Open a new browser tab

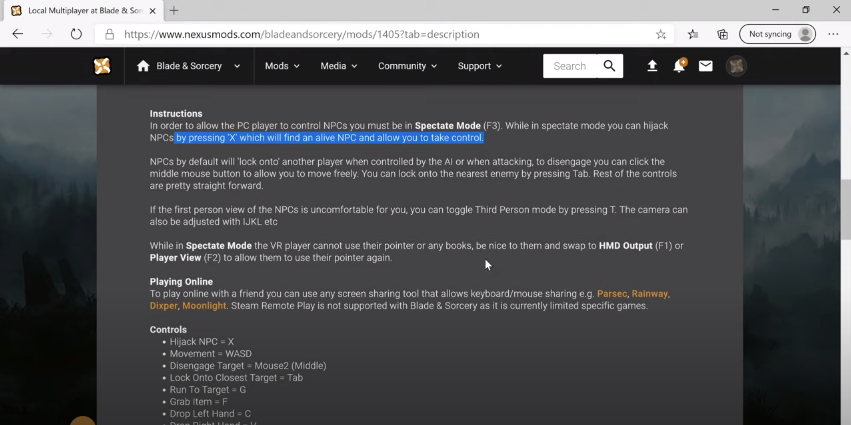[x=174, y=10]
